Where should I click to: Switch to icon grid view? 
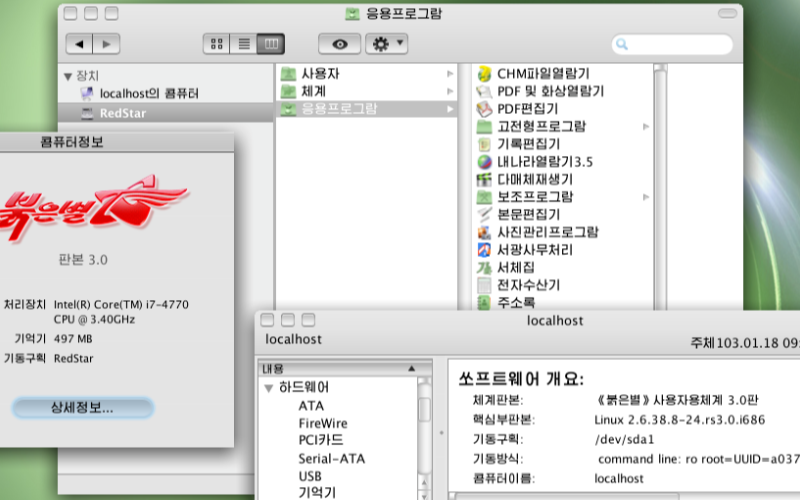coord(217,44)
